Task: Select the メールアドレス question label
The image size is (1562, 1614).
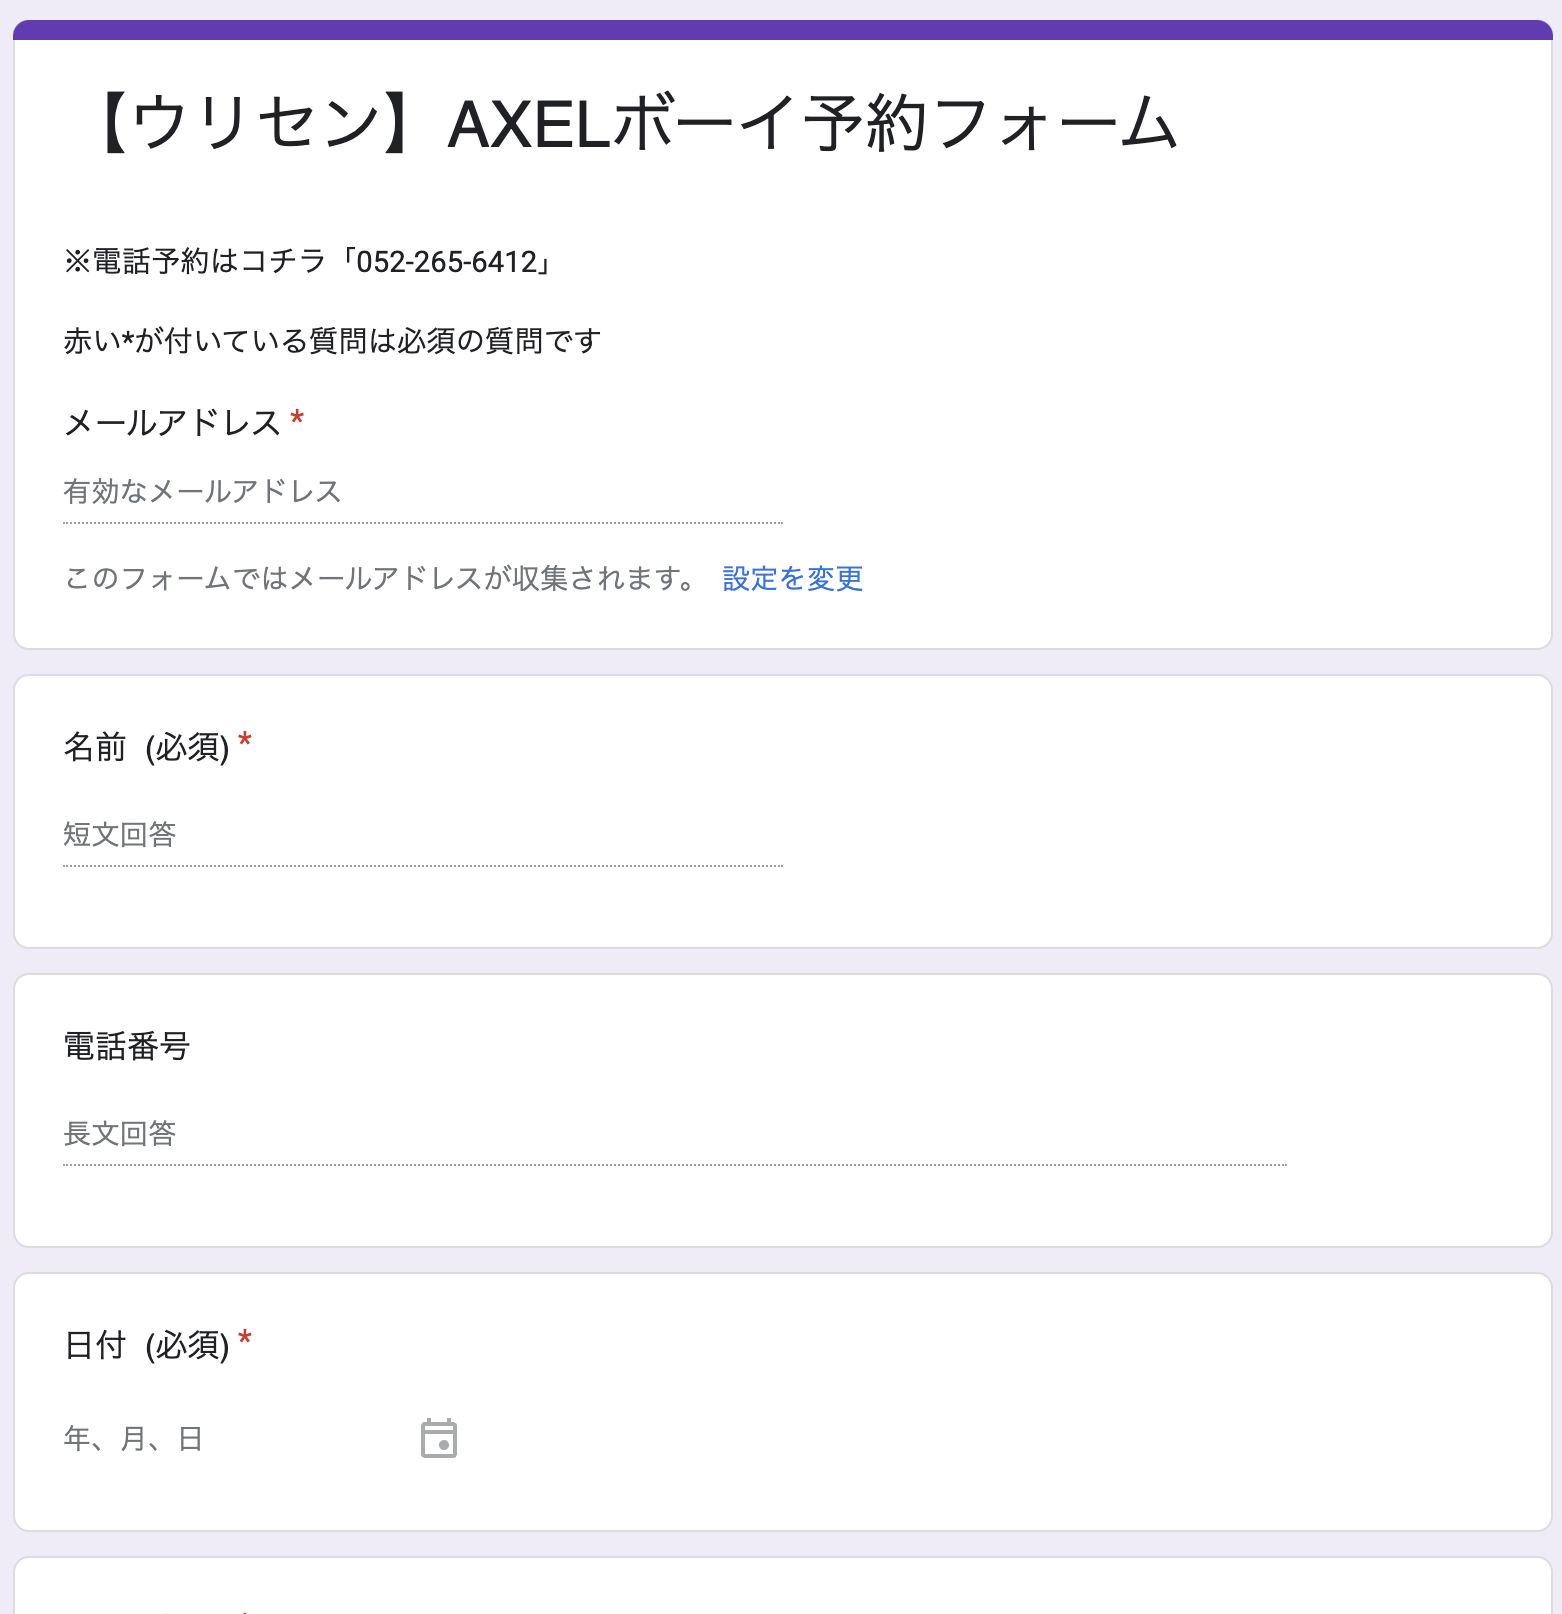Action: tap(172, 423)
